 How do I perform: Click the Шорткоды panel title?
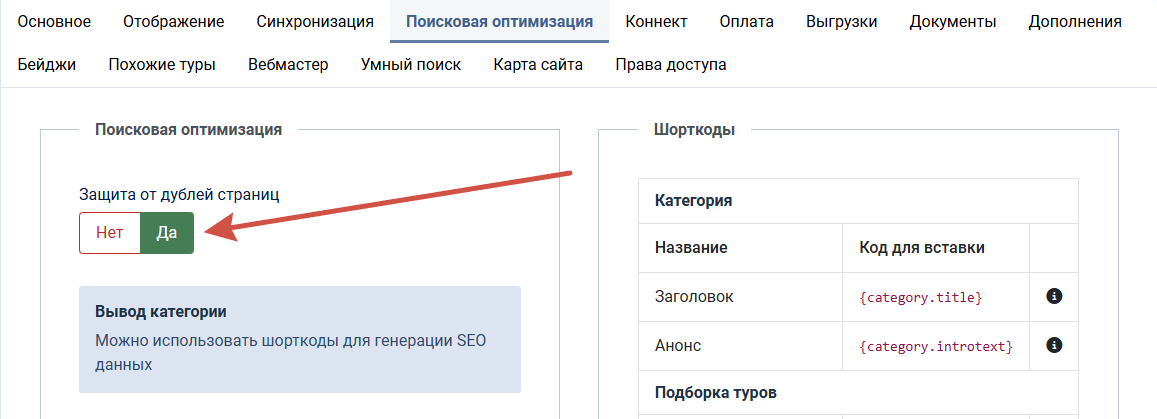point(694,130)
